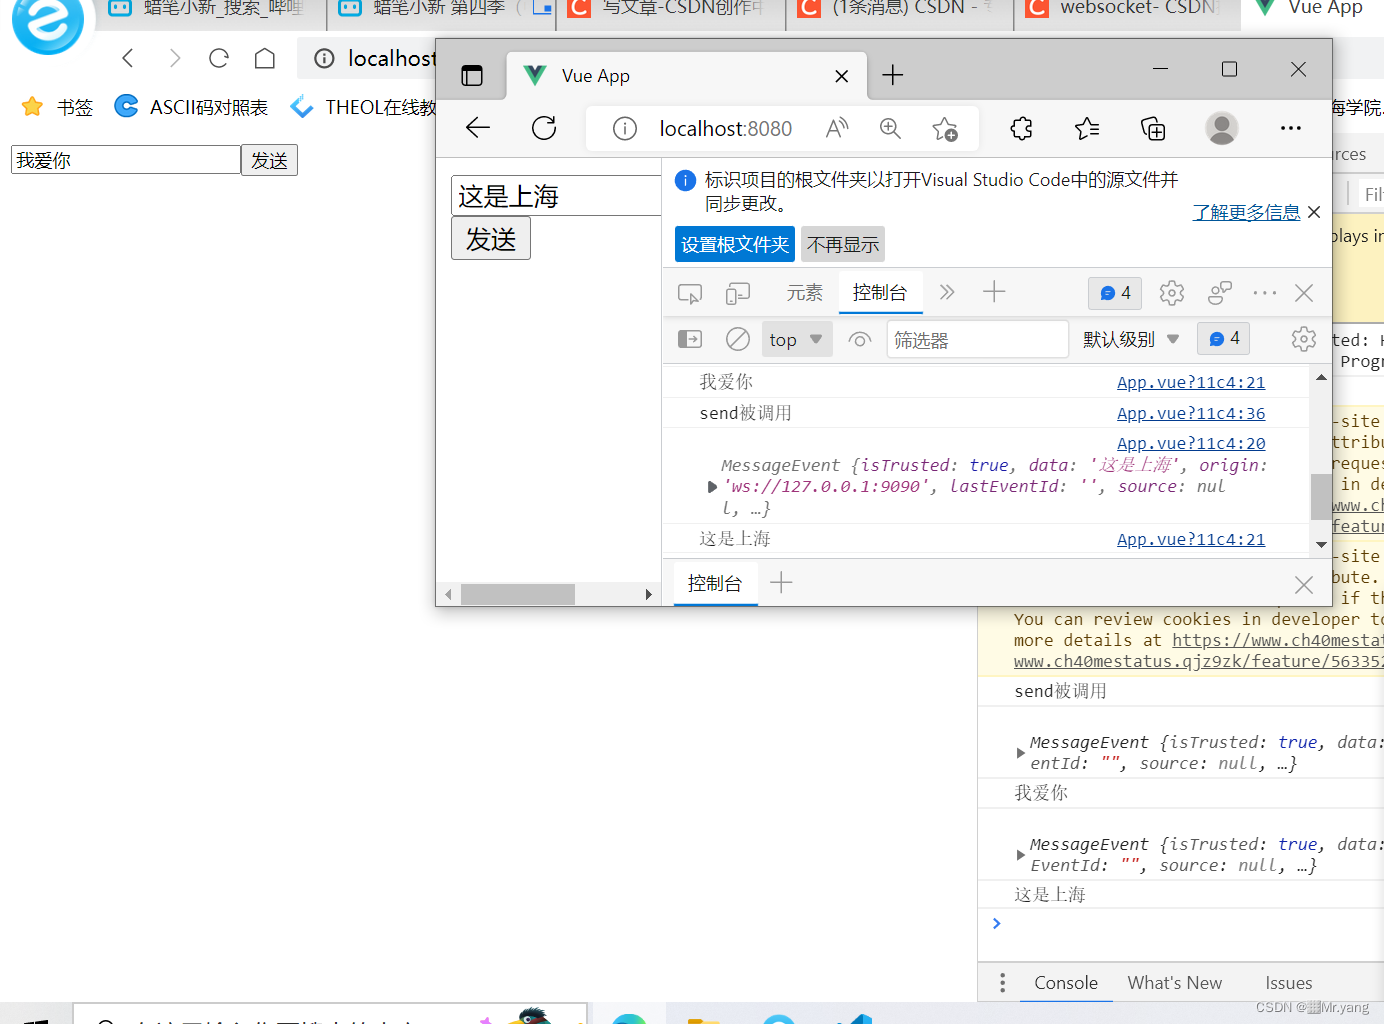
Task: Open DevTools feedback icon
Action: click(x=1220, y=293)
